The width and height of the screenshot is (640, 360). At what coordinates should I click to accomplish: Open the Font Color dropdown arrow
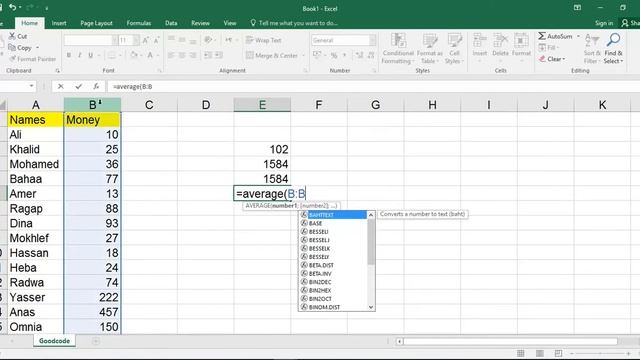[158, 55]
